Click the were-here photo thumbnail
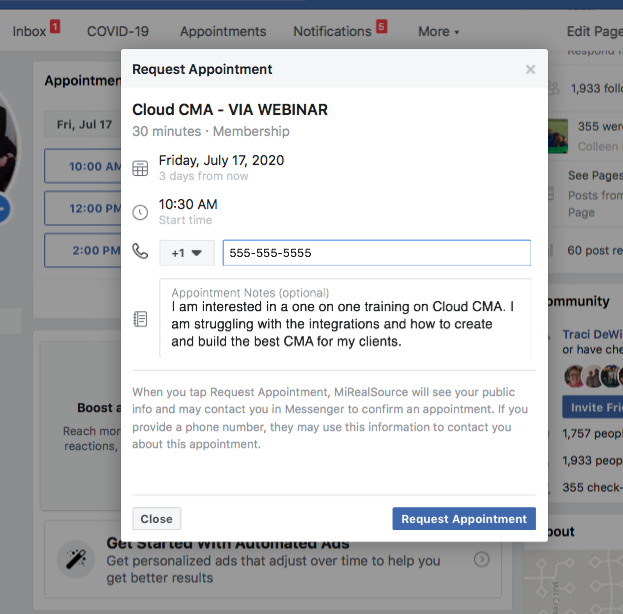 point(558,136)
